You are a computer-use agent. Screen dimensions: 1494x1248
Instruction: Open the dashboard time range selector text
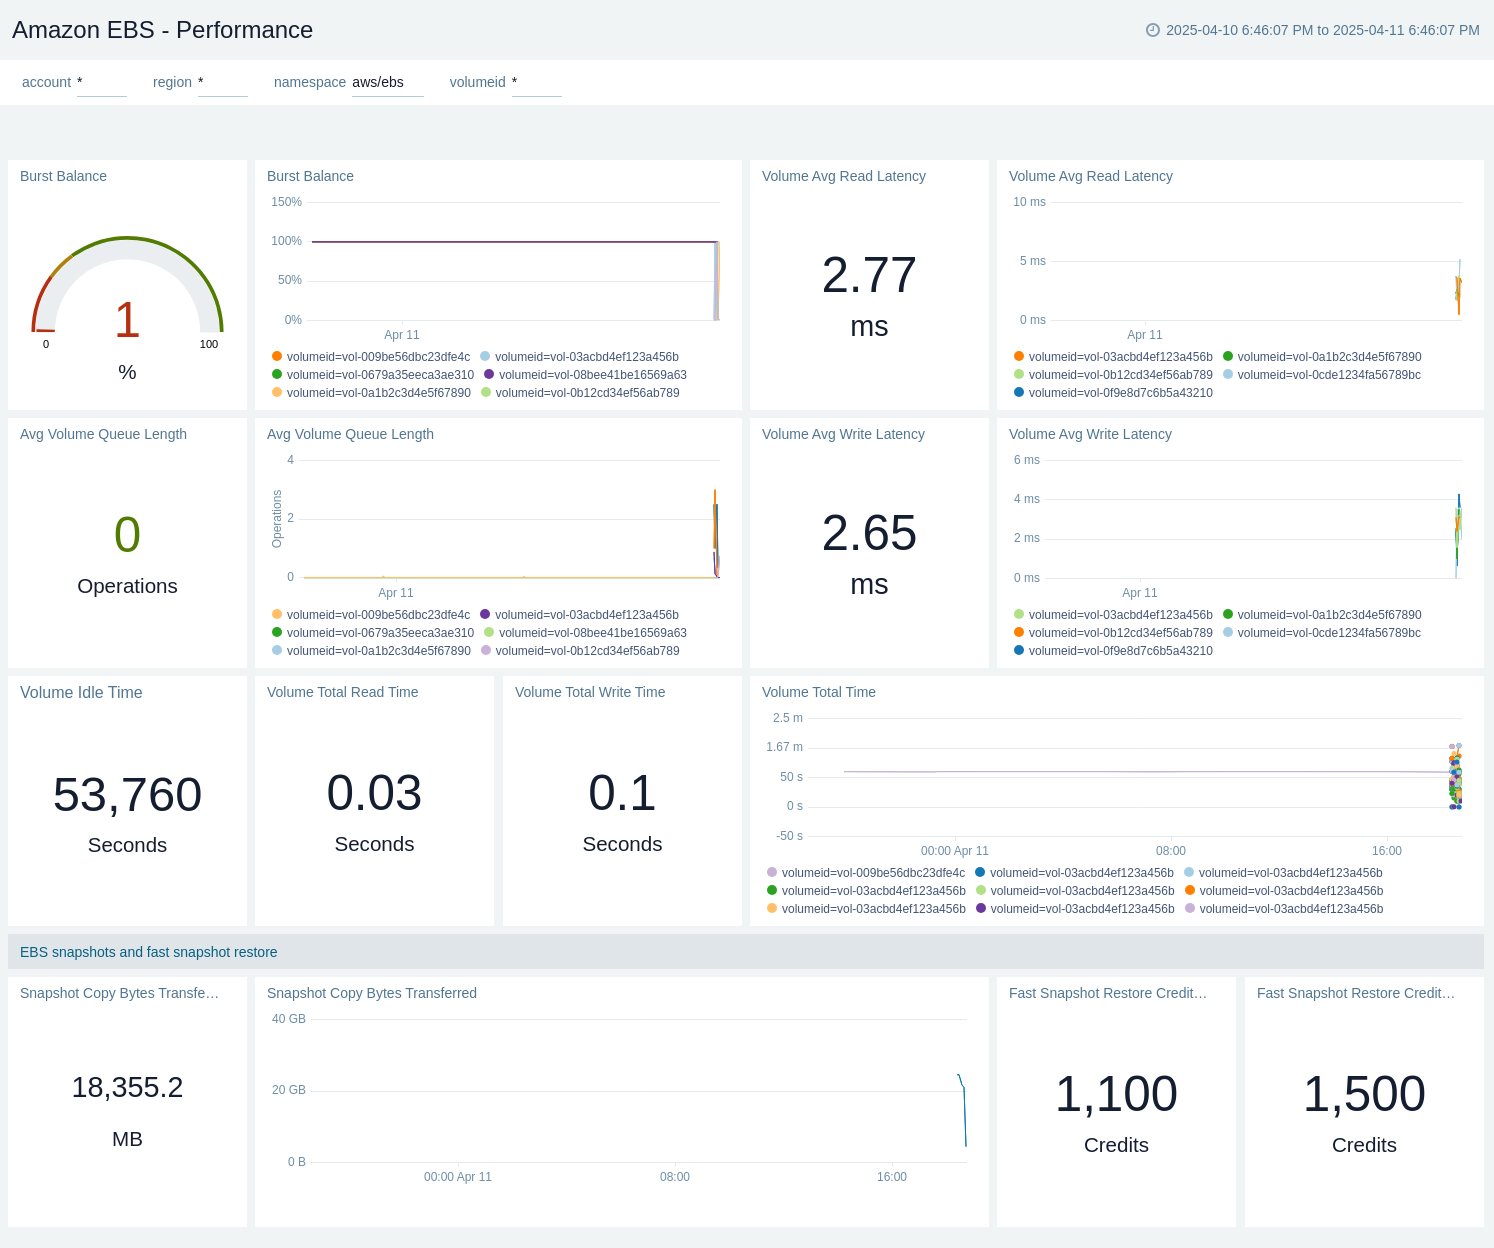click(x=1322, y=30)
